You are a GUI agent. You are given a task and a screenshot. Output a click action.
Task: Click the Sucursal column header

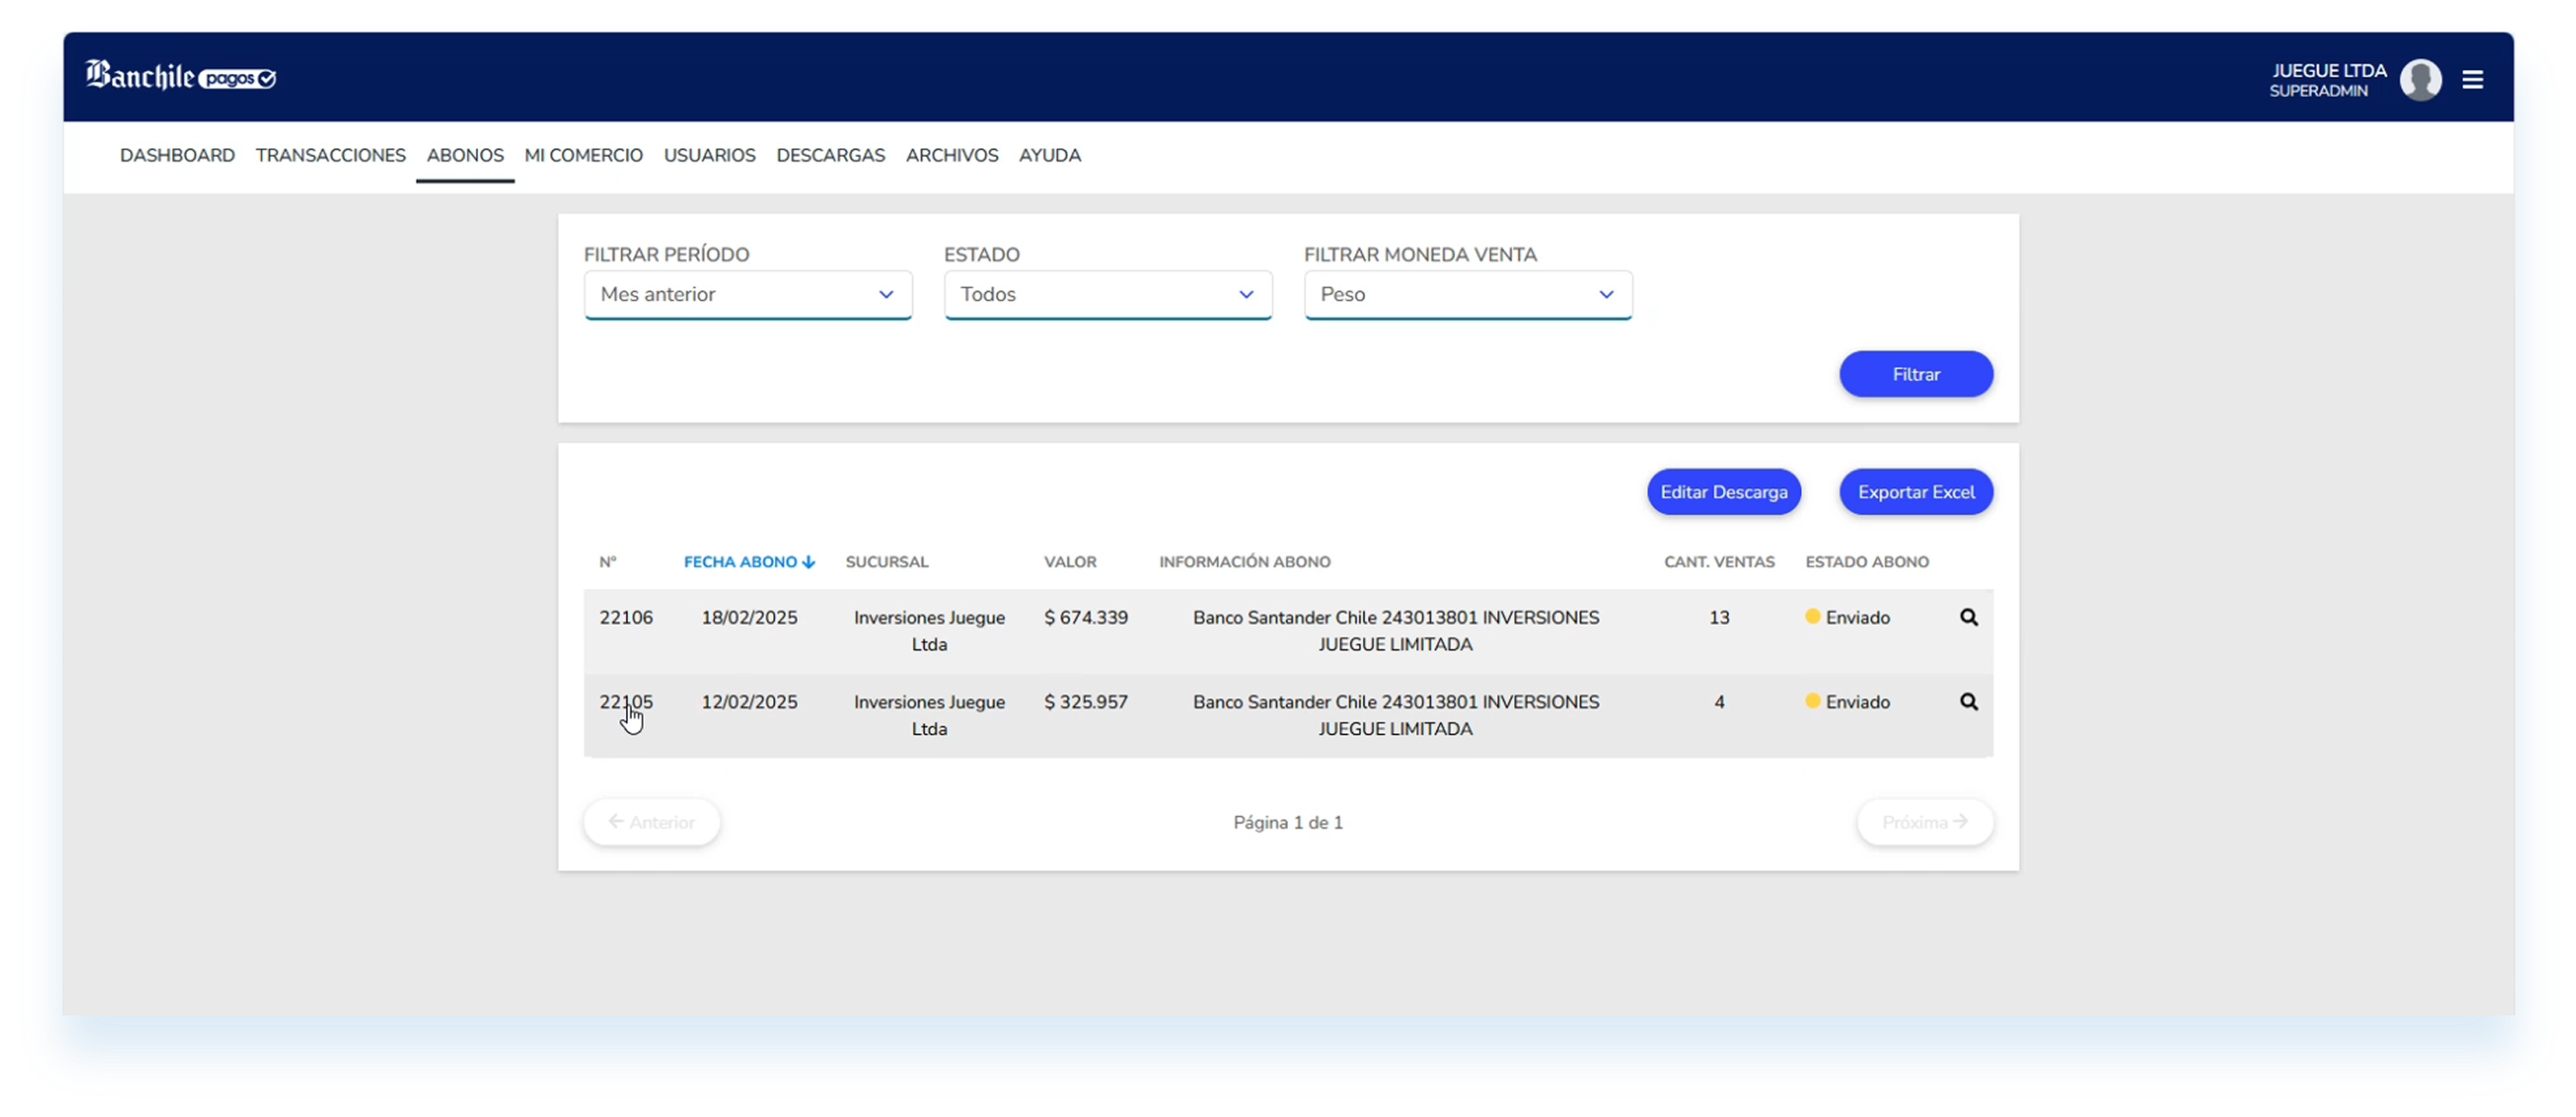(886, 562)
